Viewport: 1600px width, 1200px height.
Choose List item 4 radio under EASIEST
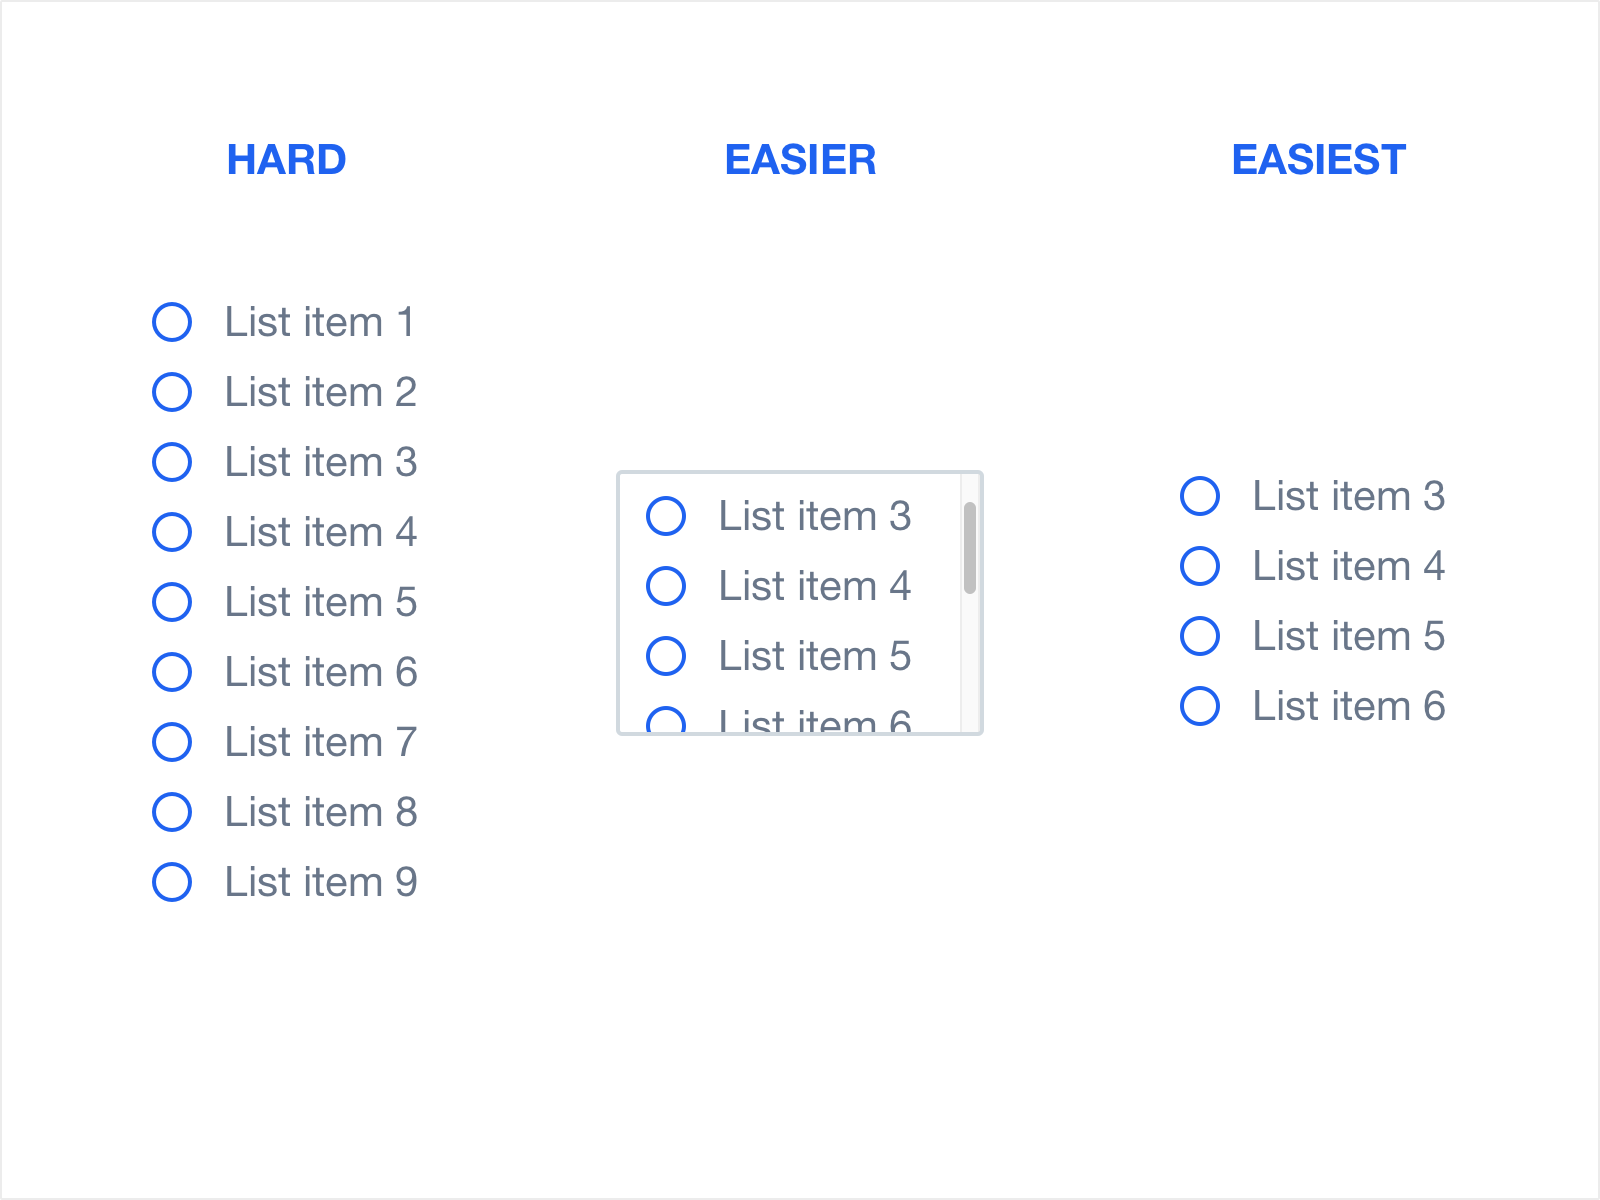tap(1200, 566)
